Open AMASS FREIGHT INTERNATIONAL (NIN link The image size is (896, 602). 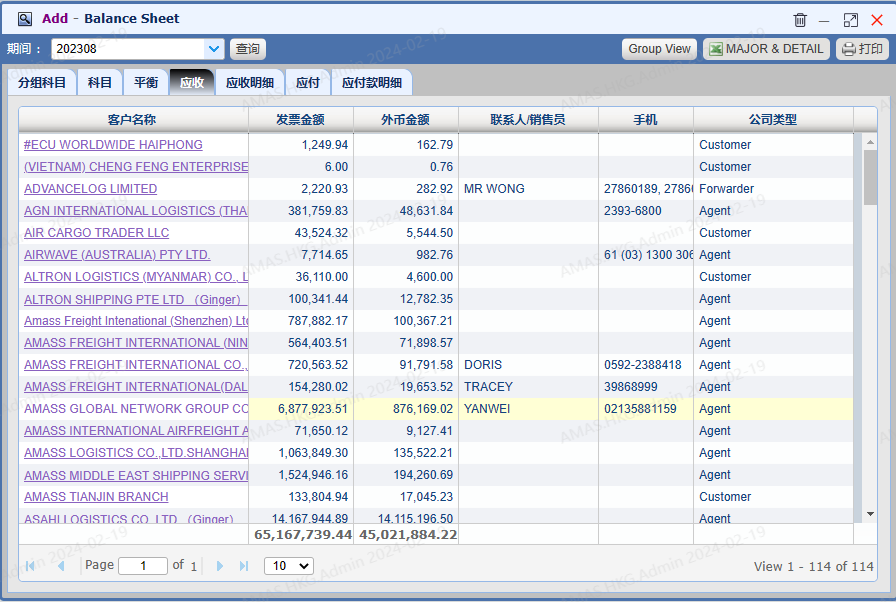pos(136,343)
